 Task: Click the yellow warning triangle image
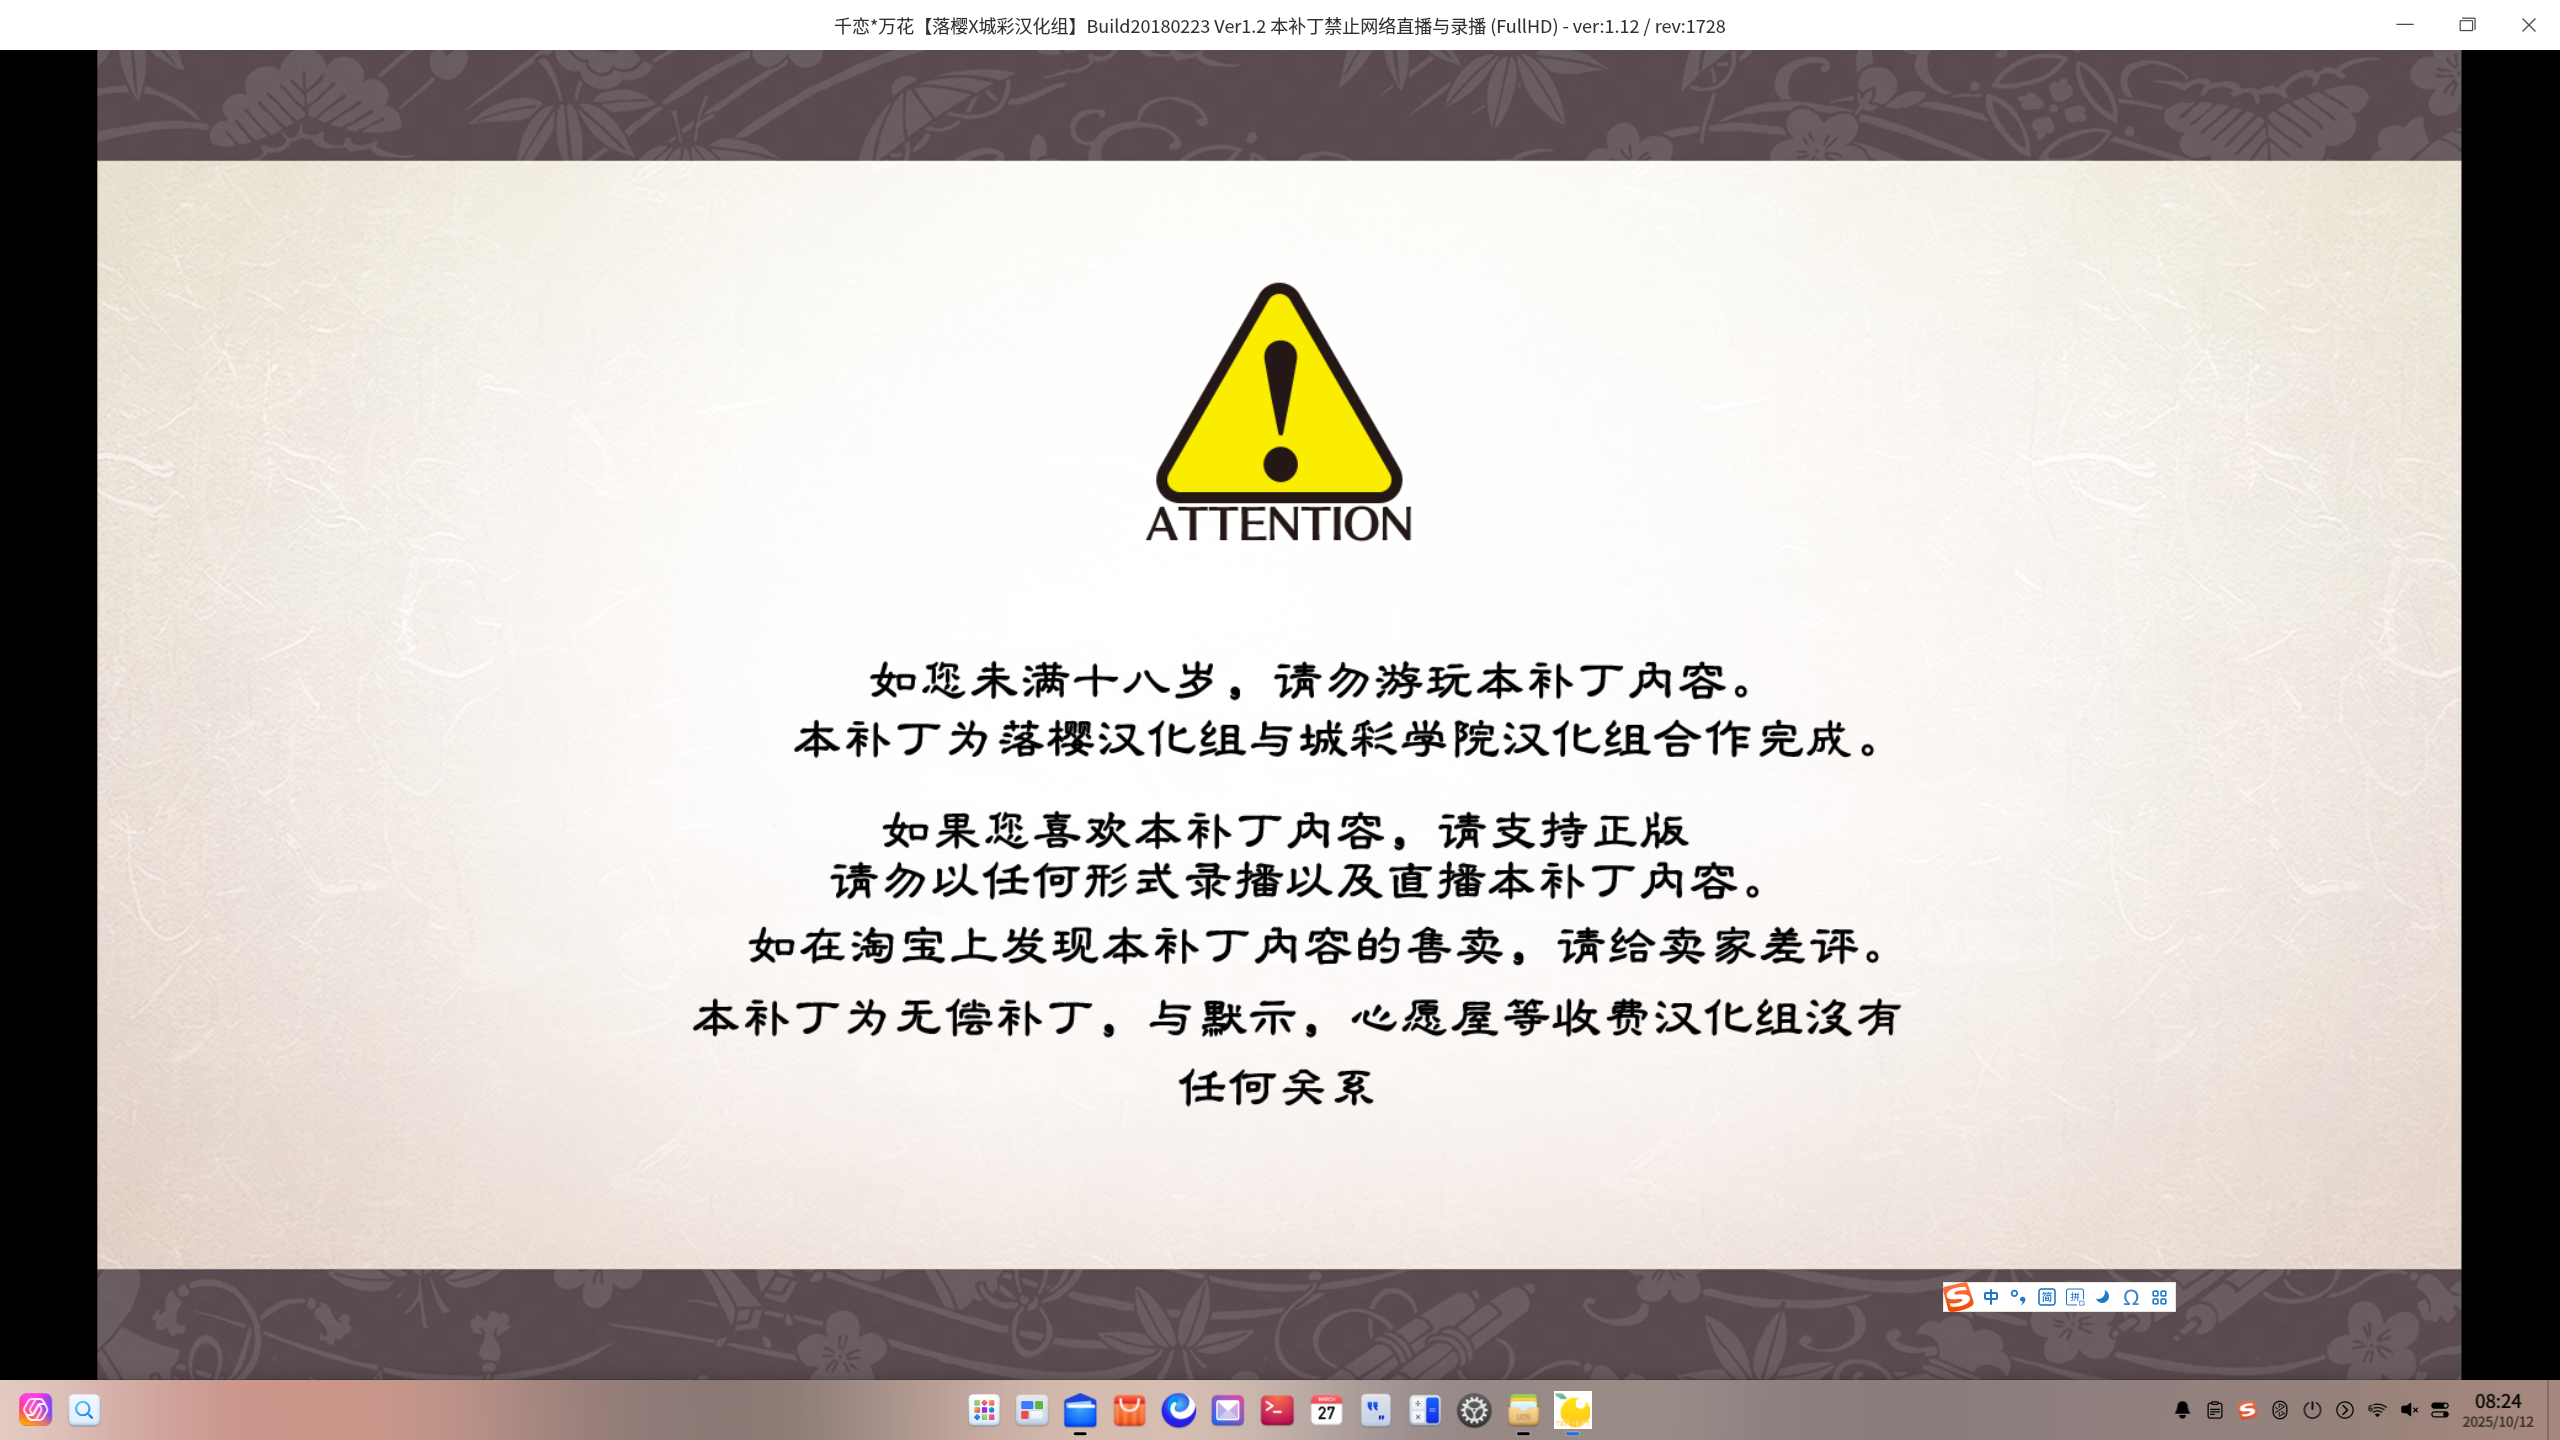[x=1279, y=392]
